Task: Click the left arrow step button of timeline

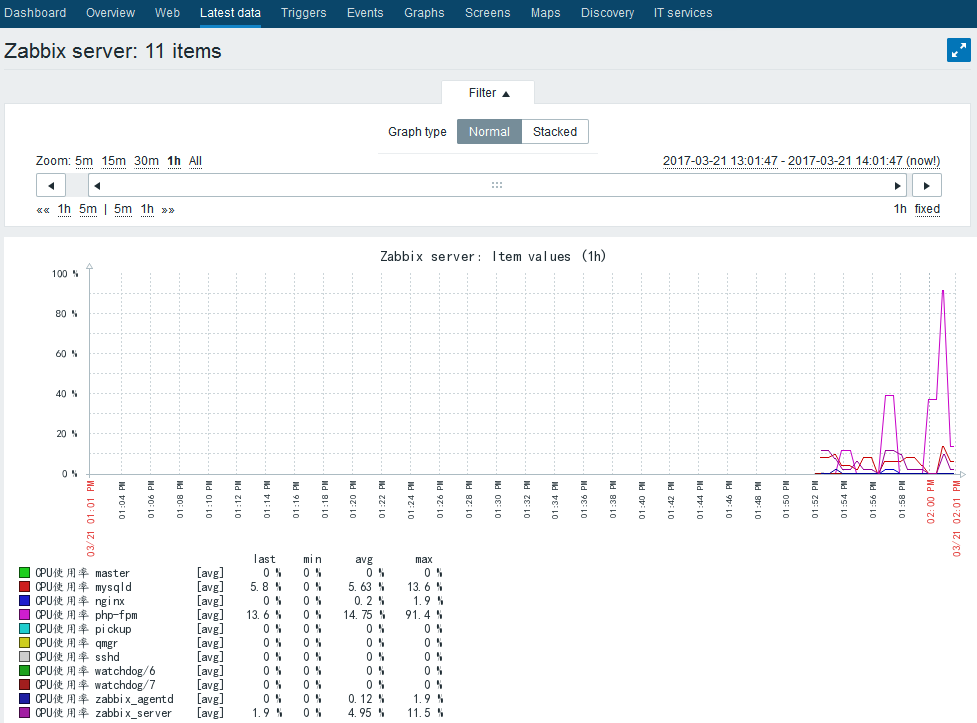Action: (x=51, y=186)
